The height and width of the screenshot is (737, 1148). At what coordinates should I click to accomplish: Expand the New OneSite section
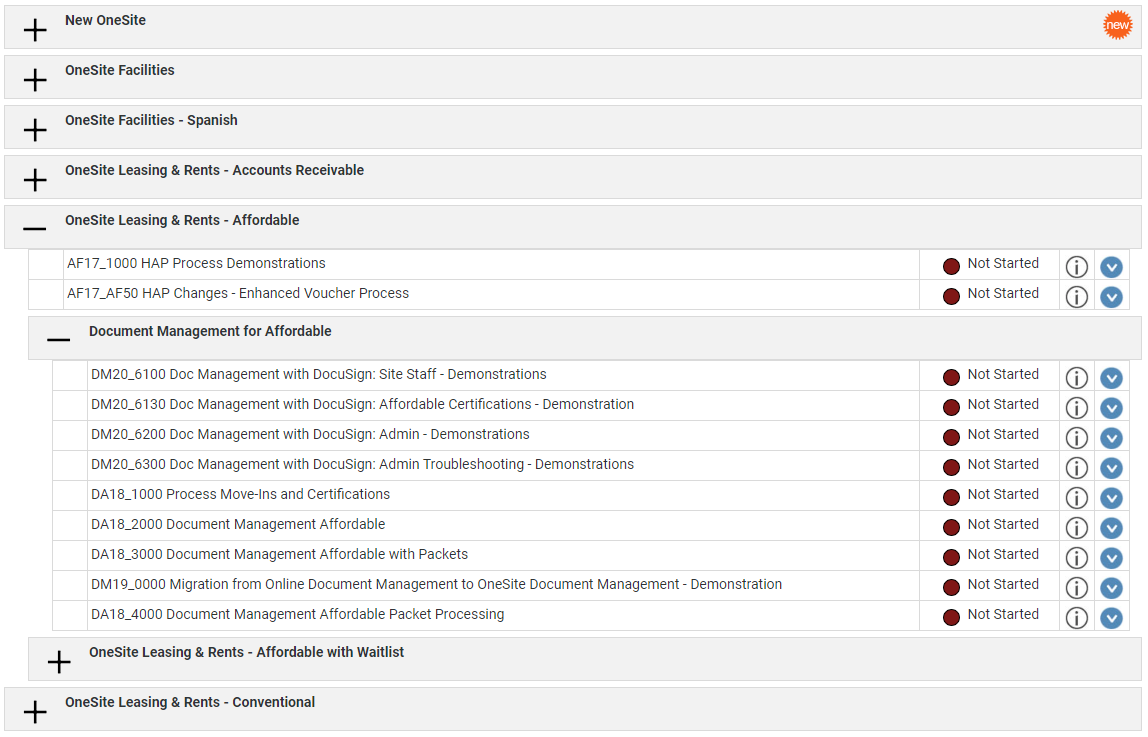click(x=34, y=30)
